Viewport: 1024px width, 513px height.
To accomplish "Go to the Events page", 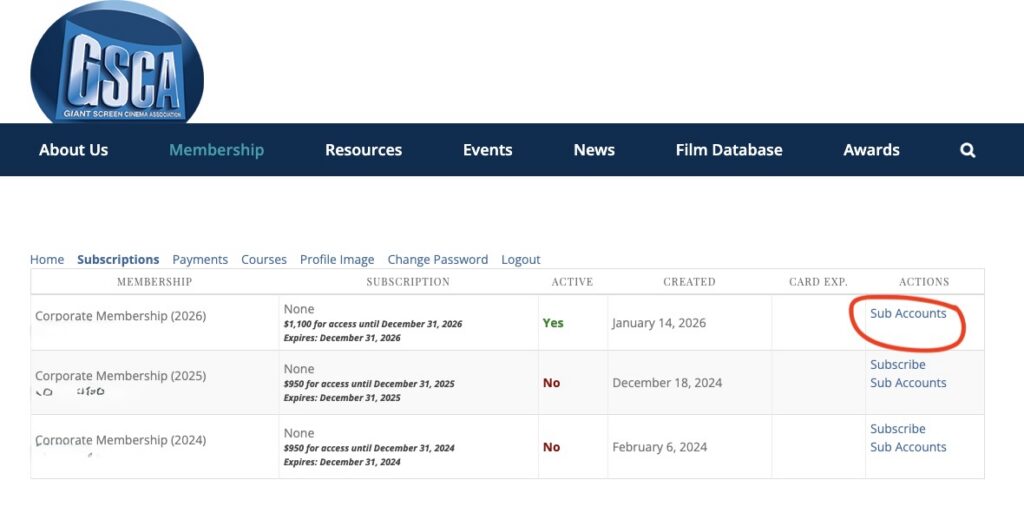I will (487, 150).
